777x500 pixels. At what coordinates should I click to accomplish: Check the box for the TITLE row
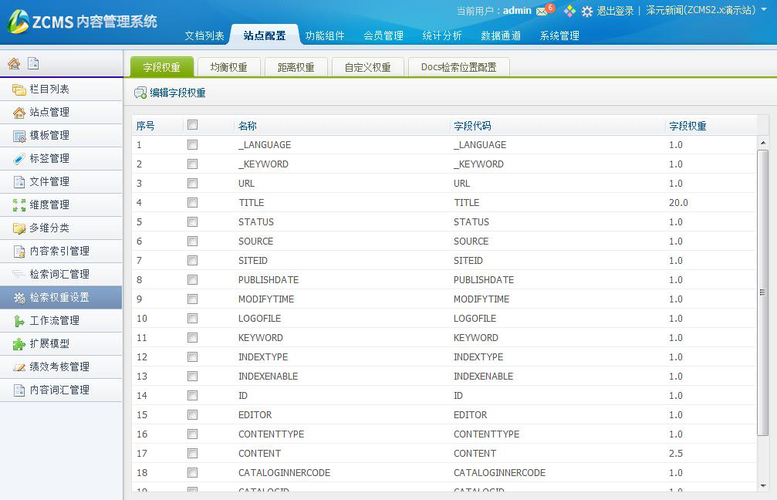pyautogui.click(x=192, y=203)
